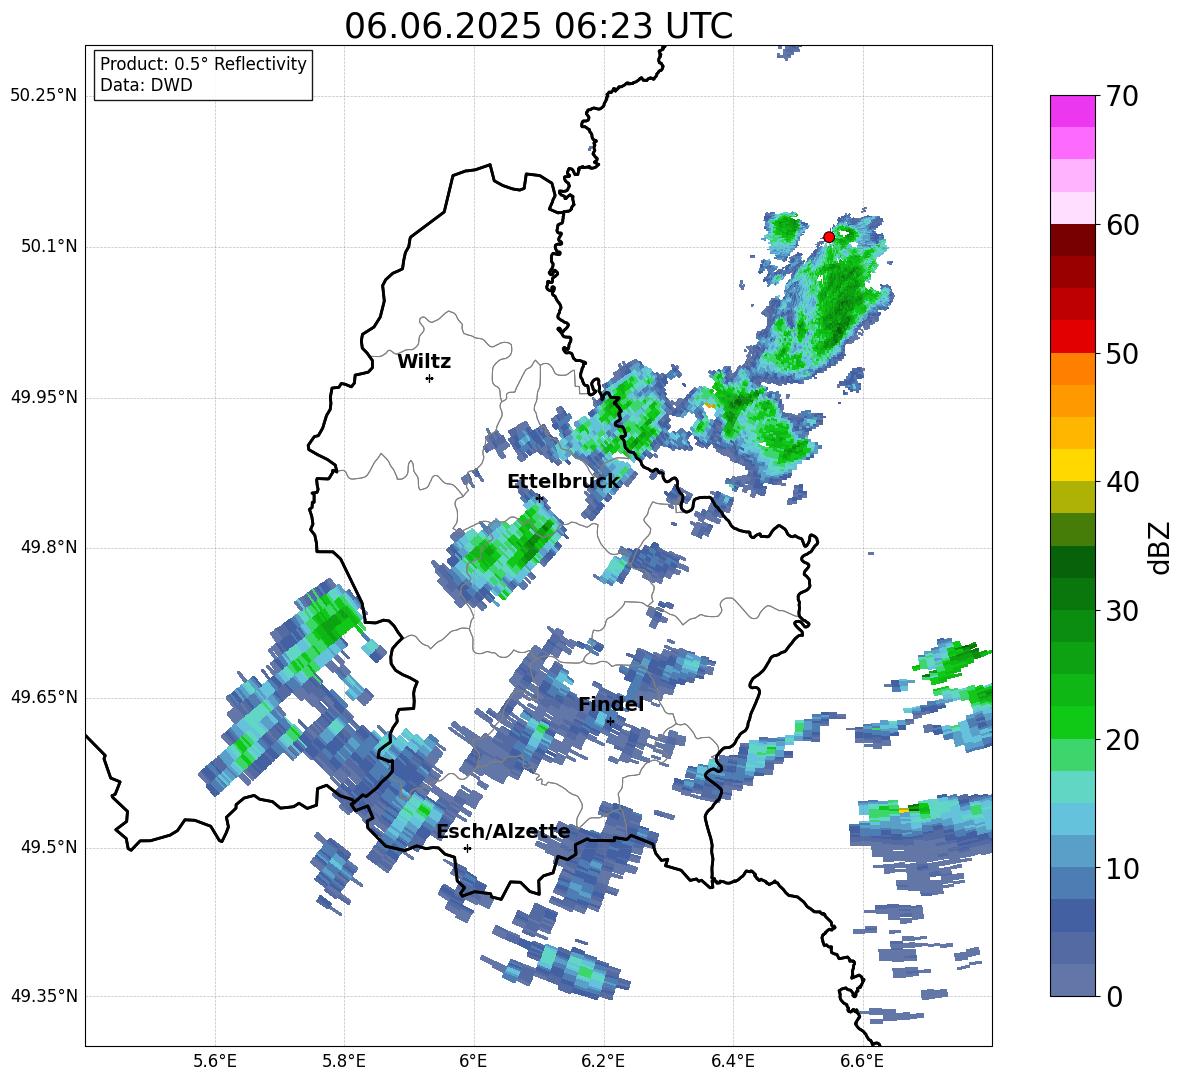The width and height of the screenshot is (1184, 1081).
Task: Click the 6.4°E longitude label
Action: pyautogui.click(x=732, y=1061)
